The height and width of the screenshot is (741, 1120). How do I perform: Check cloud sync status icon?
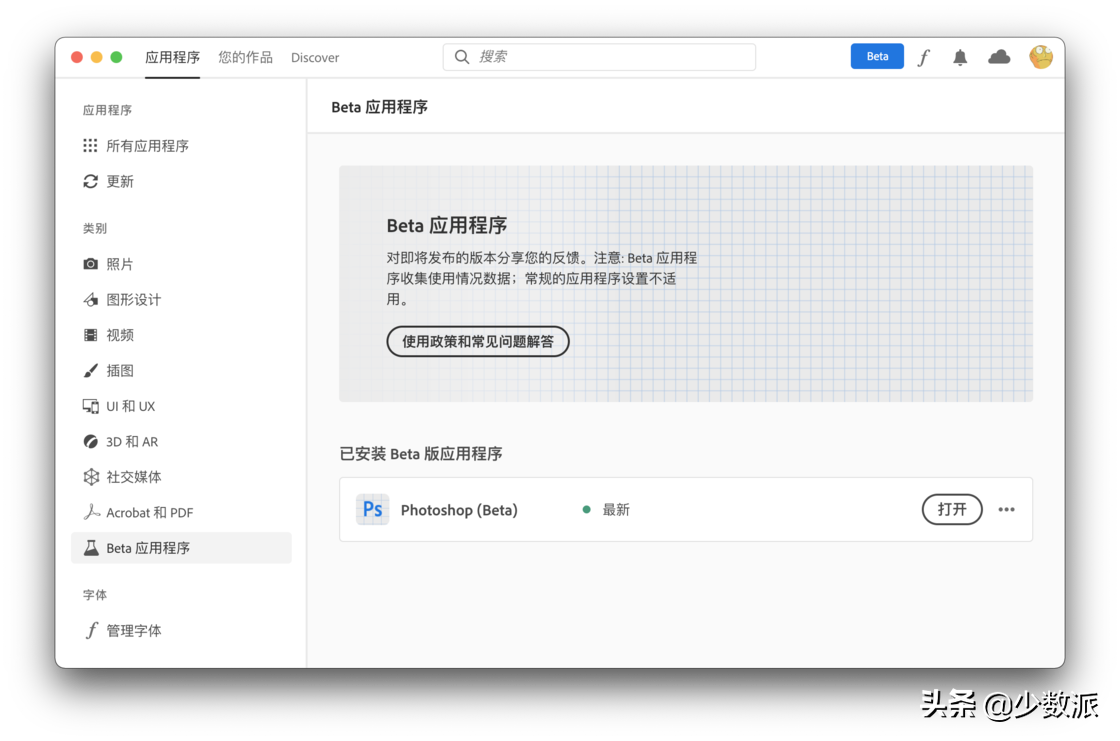point(999,57)
